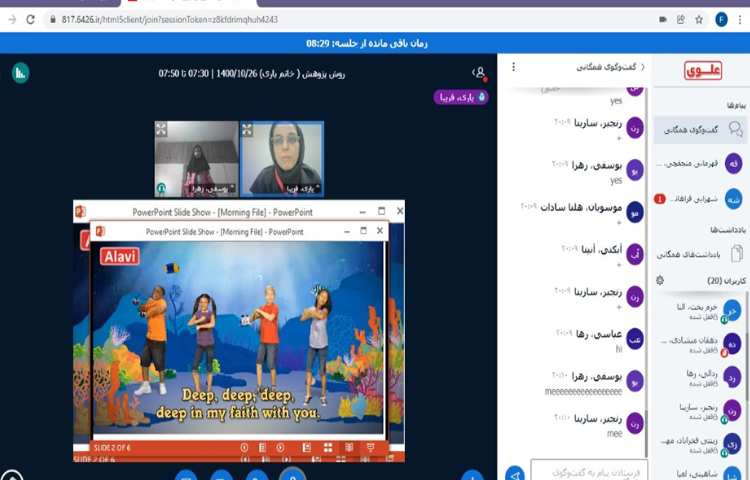The width and height of the screenshot is (750, 480).
Task: Click the users count کاربران (20) heading
Action: [726, 281]
